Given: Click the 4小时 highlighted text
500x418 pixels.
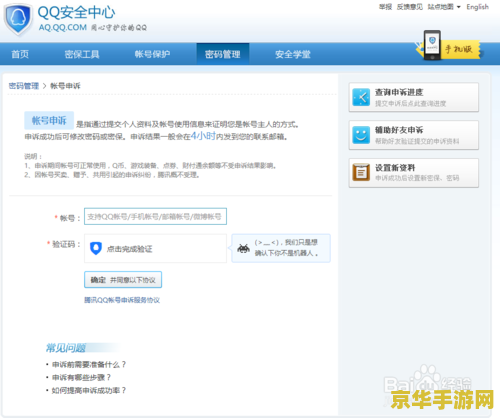Looking at the screenshot, I should tap(203, 136).
